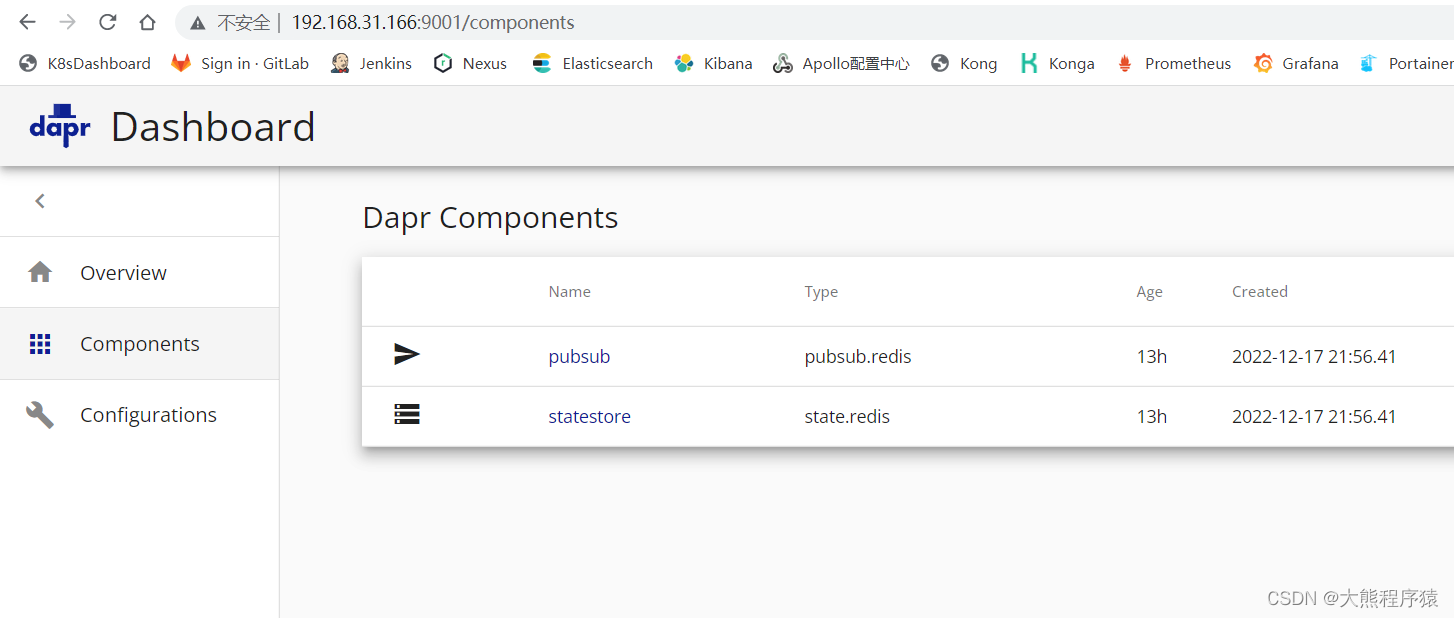This screenshot has width=1454, height=618.
Task: Open the Jenkins bookmark
Action: tap(383, 63)
